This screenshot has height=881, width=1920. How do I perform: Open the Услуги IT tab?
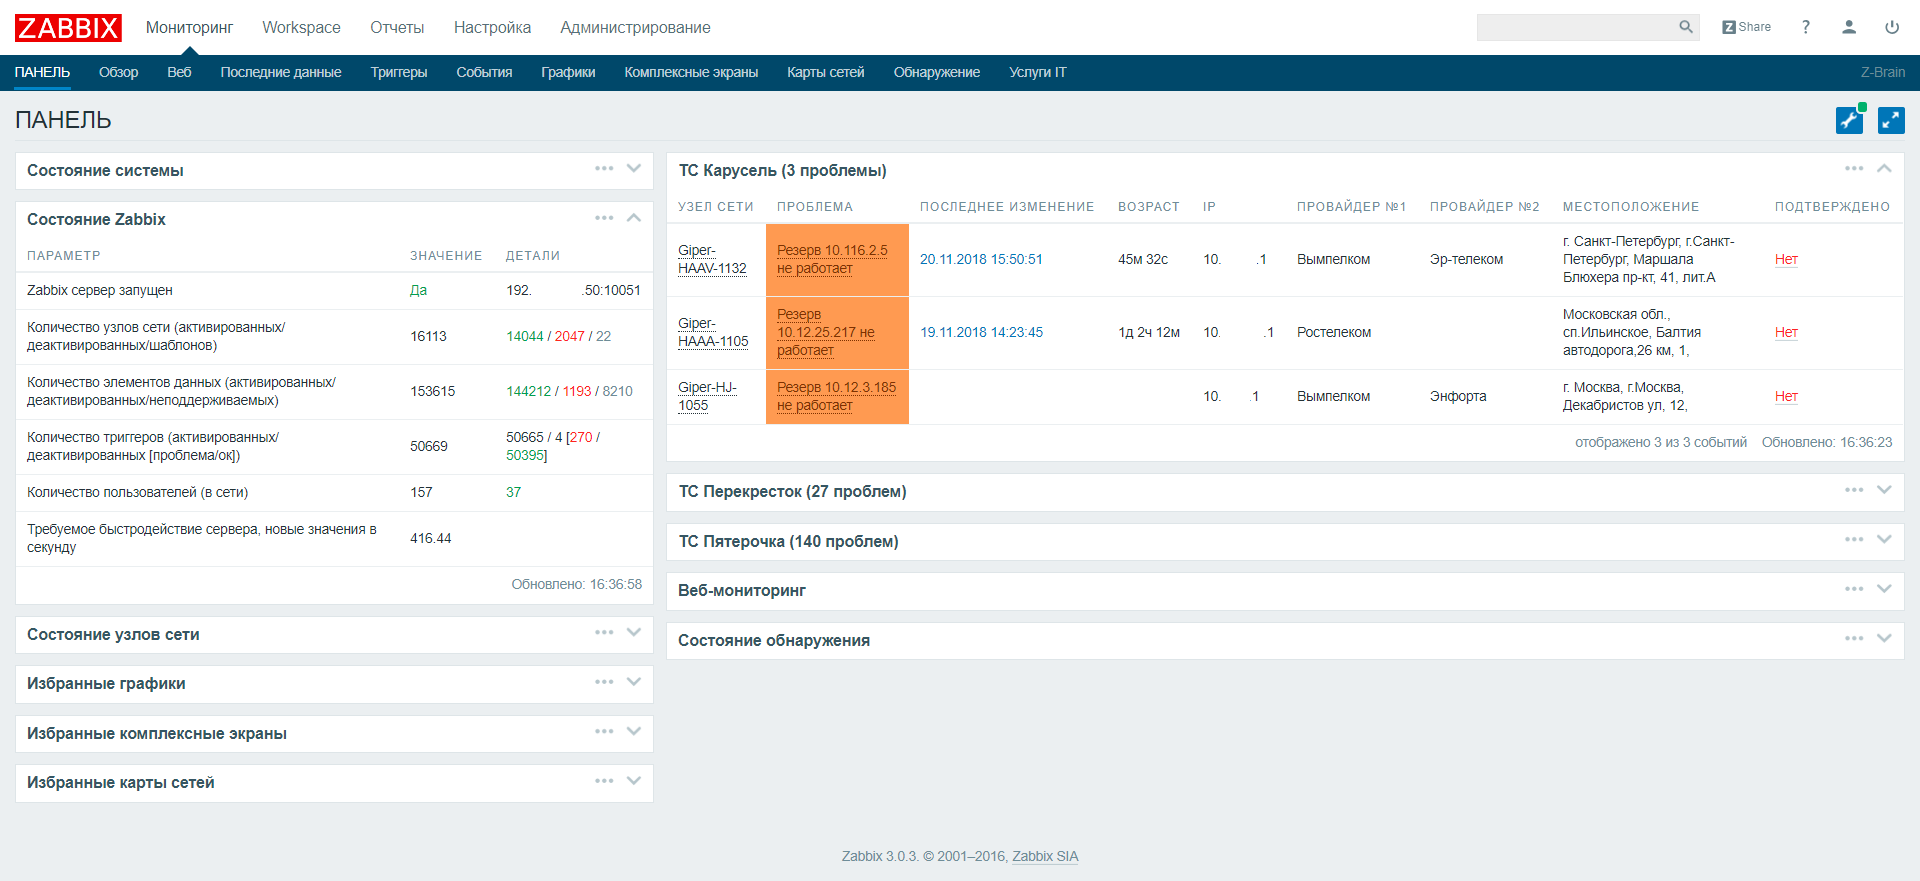(1037, 72)
